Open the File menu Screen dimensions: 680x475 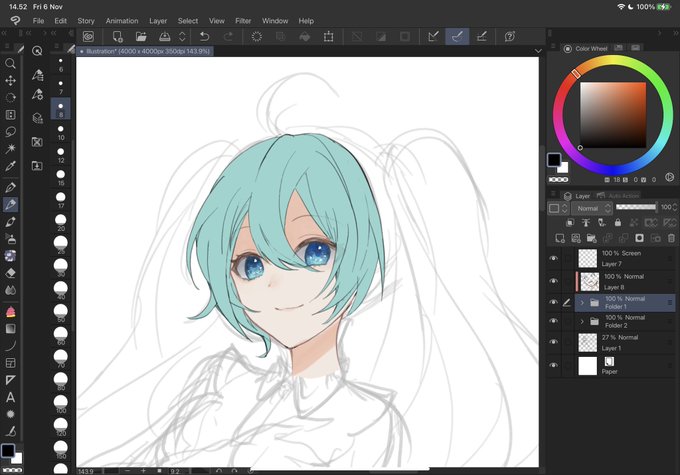38,21
